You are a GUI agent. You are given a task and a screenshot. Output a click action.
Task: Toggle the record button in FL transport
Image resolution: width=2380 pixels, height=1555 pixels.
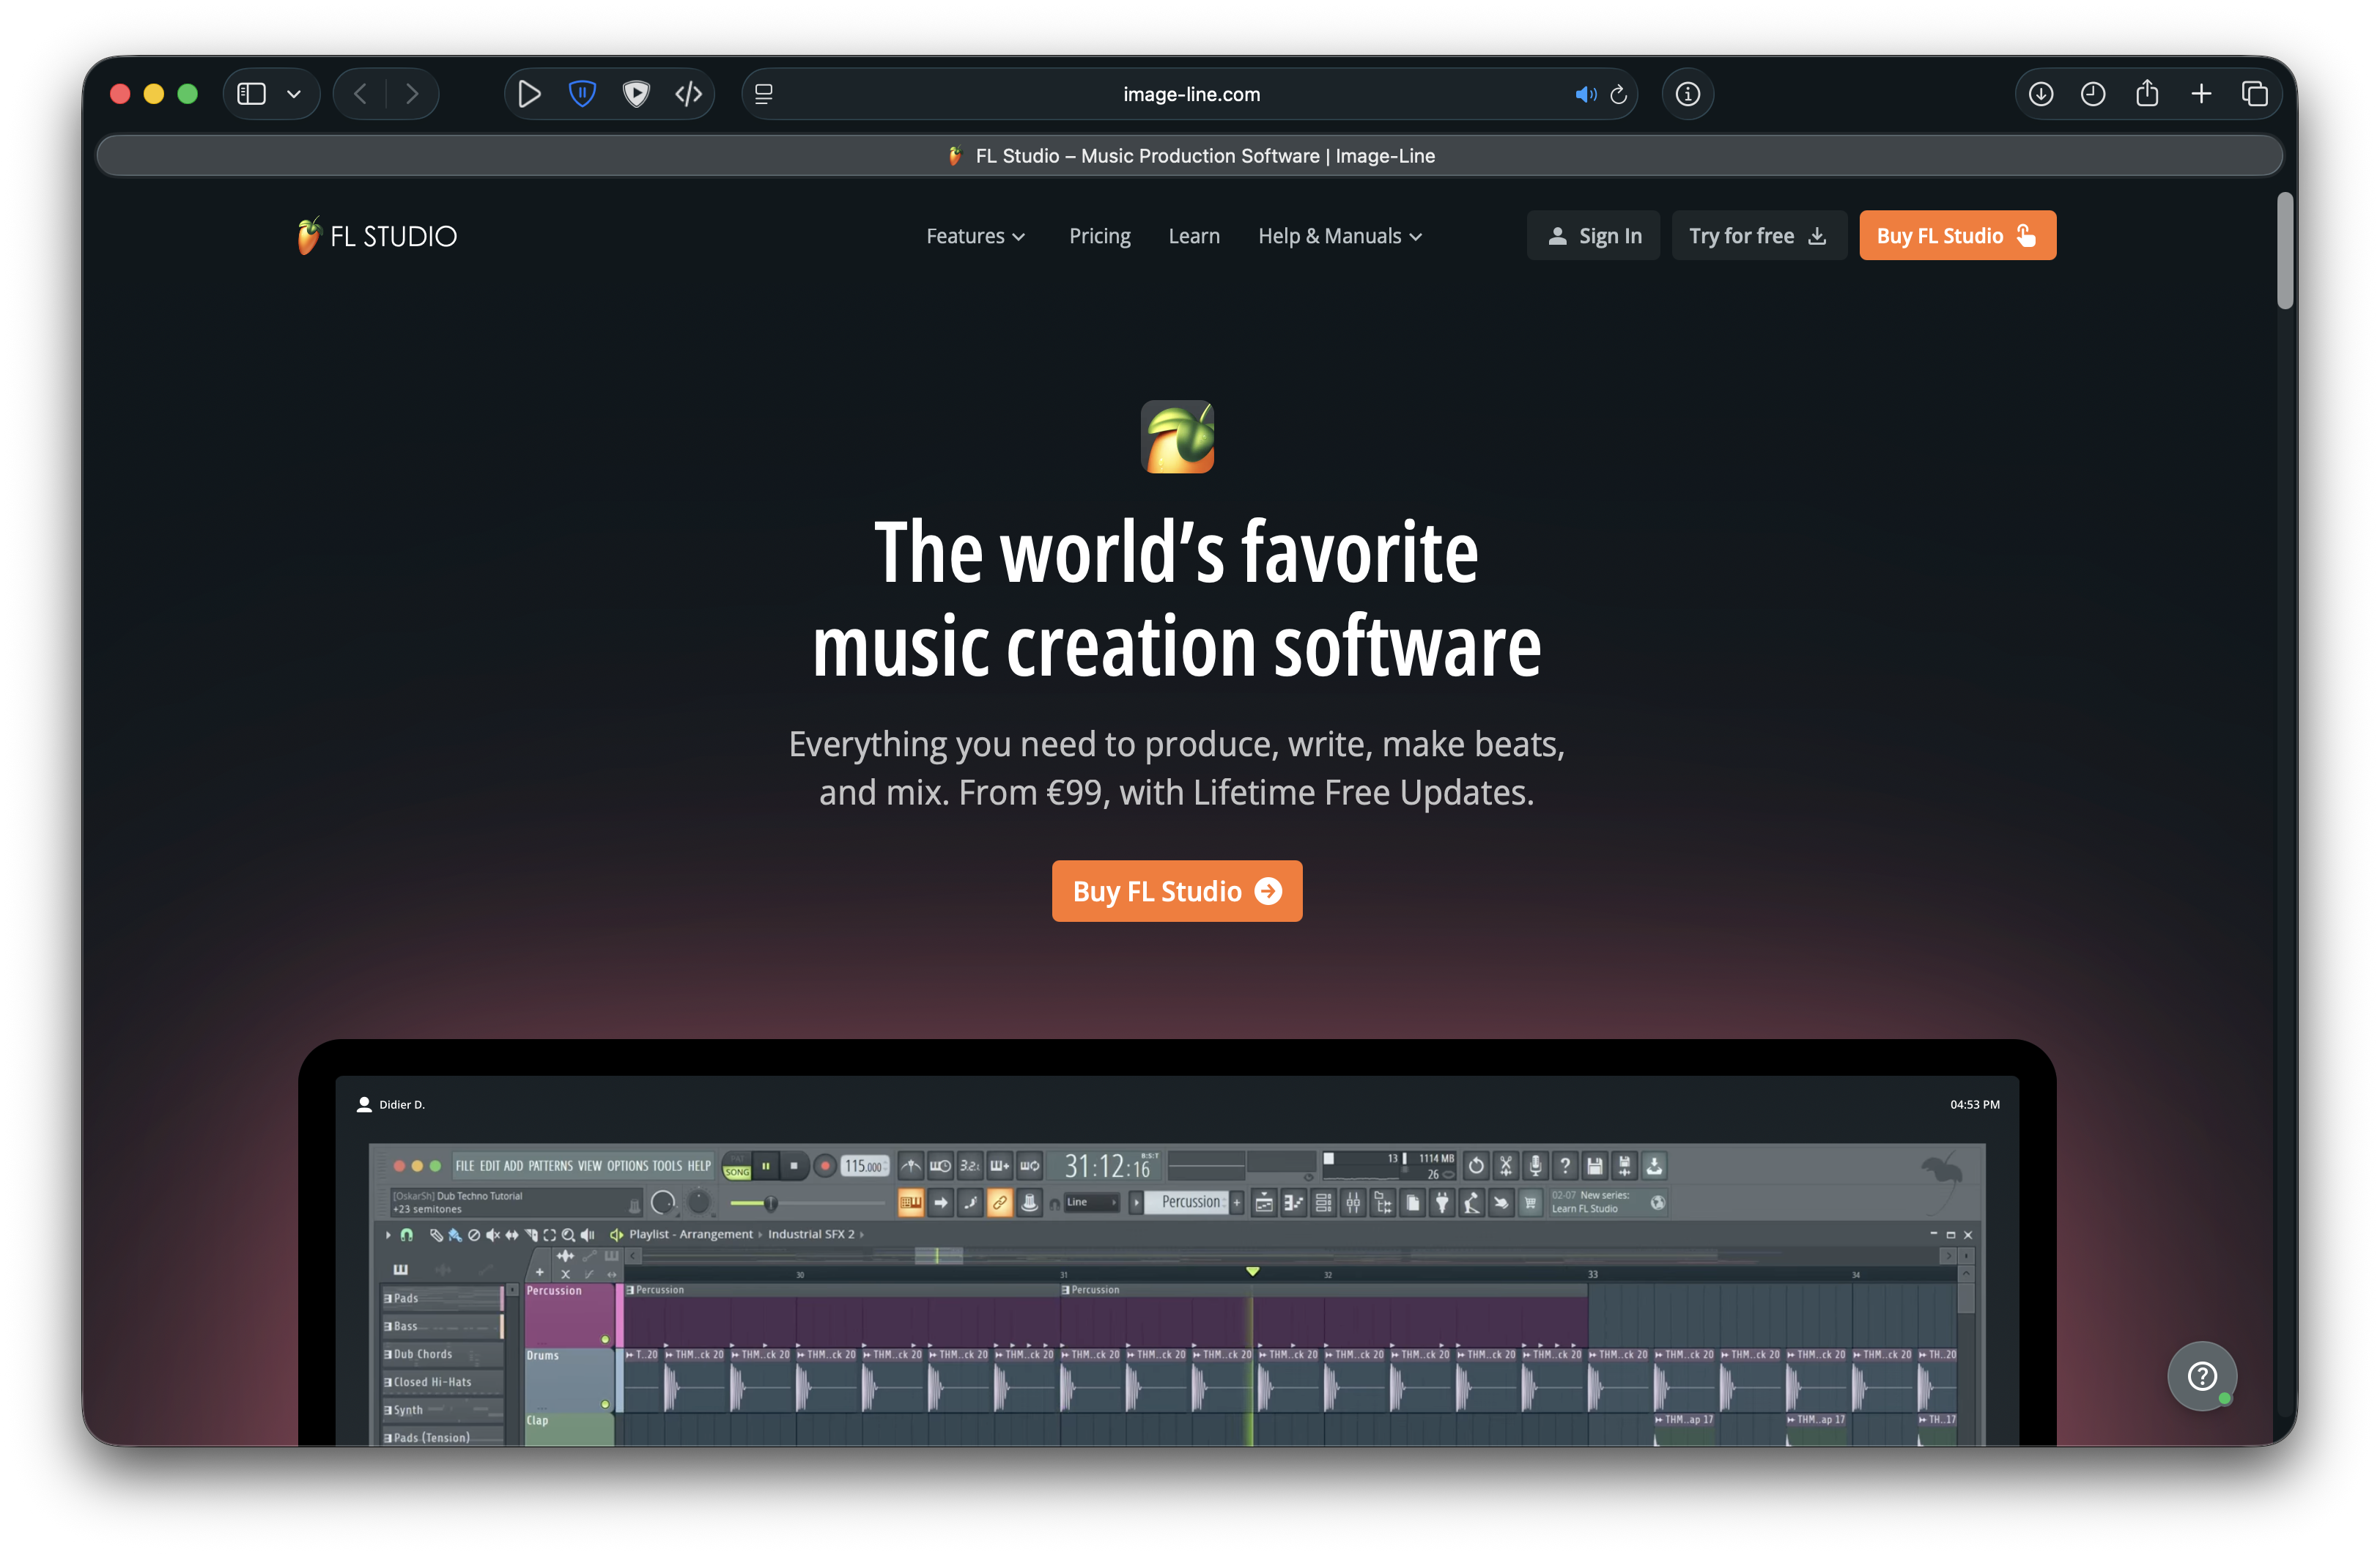pyautogui.click(x=825, y=1166)
